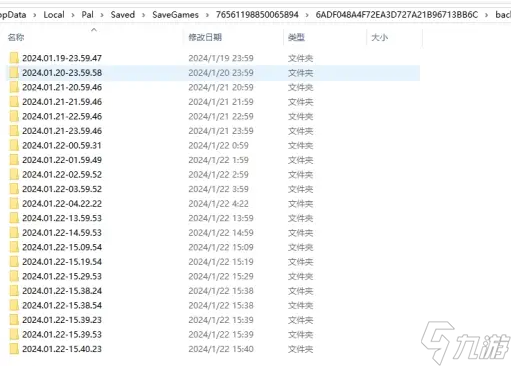Viewport: 511px width, 366px height.
Task: Navigate to Pal in the address bar
Action: coord(87,15)
